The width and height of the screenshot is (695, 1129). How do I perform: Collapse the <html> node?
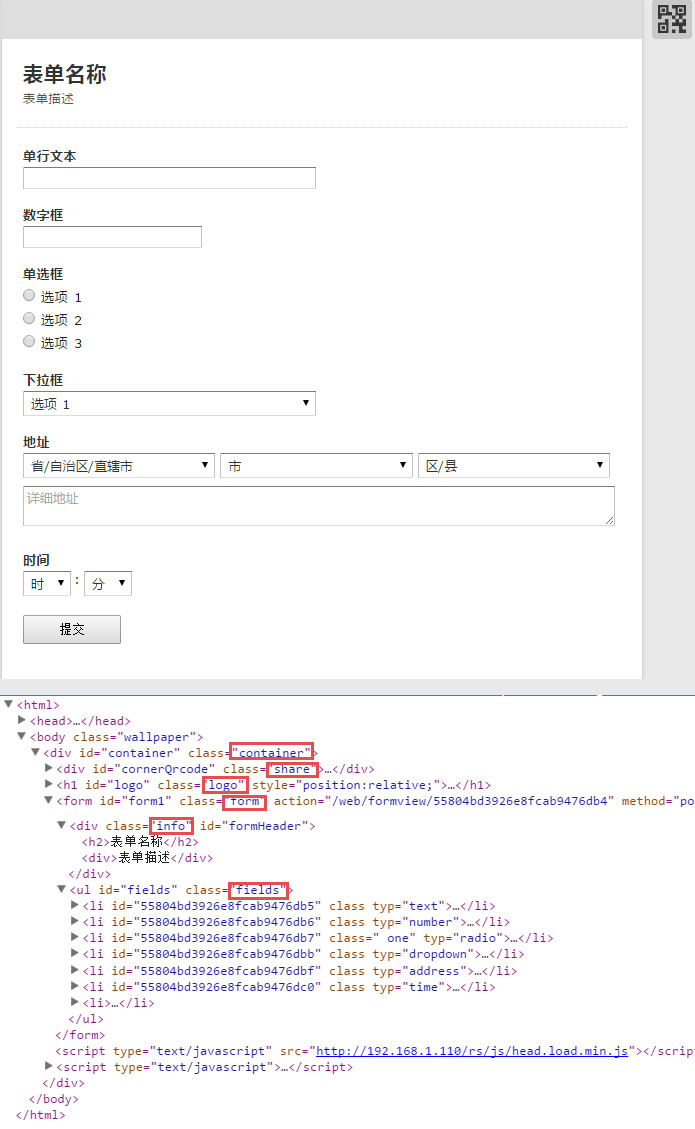[9, 704]
